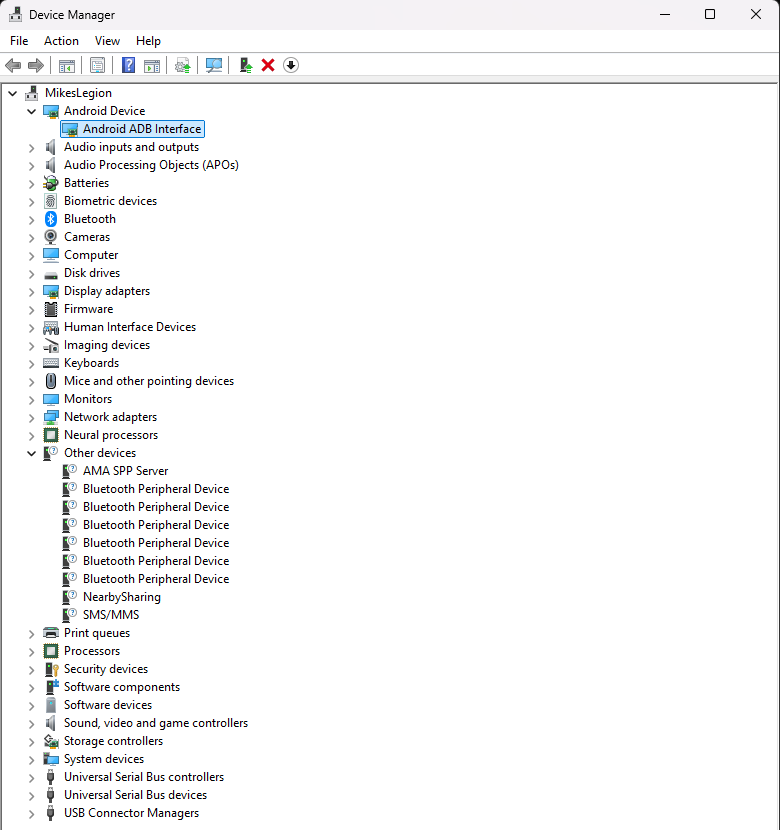This screenshot has height=830, width=780.
Task: Click the Keyboards category icon
Action: [51, 363]
